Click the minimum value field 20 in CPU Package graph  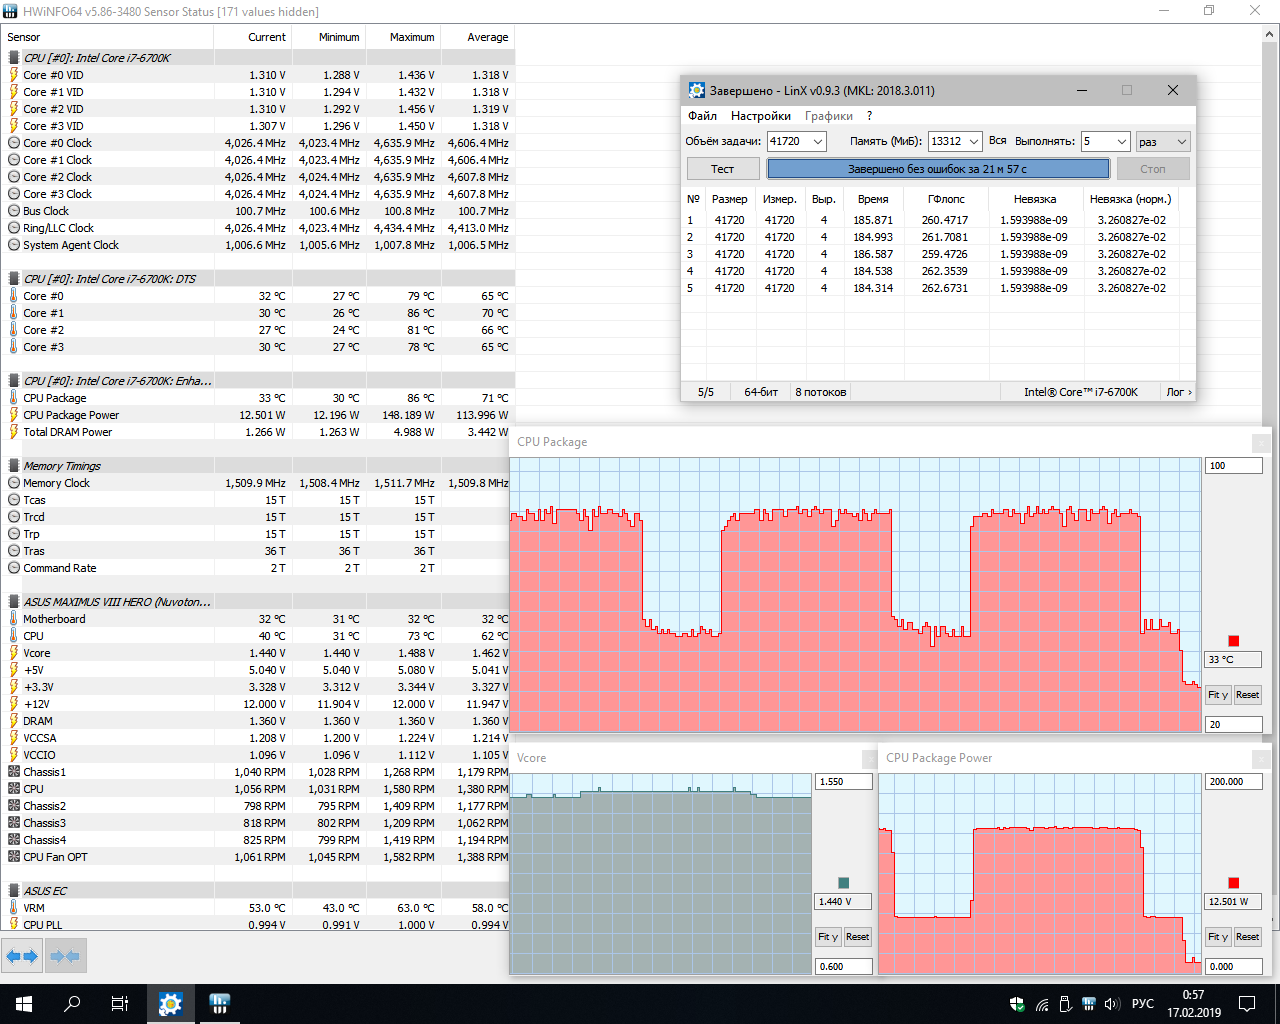1233,724
